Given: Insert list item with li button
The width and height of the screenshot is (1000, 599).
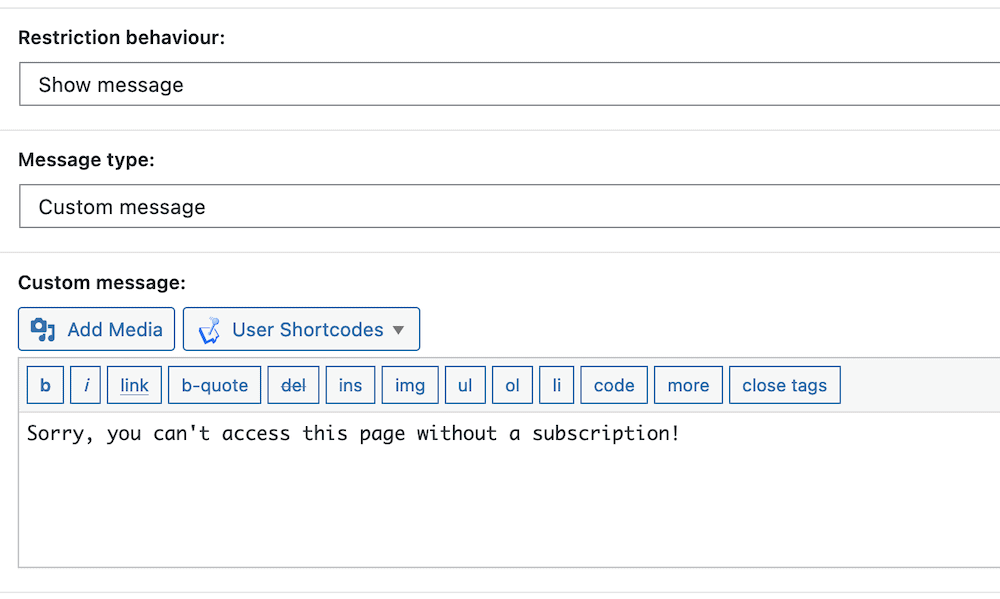Looking at the screenshot, I should point(556,385).
